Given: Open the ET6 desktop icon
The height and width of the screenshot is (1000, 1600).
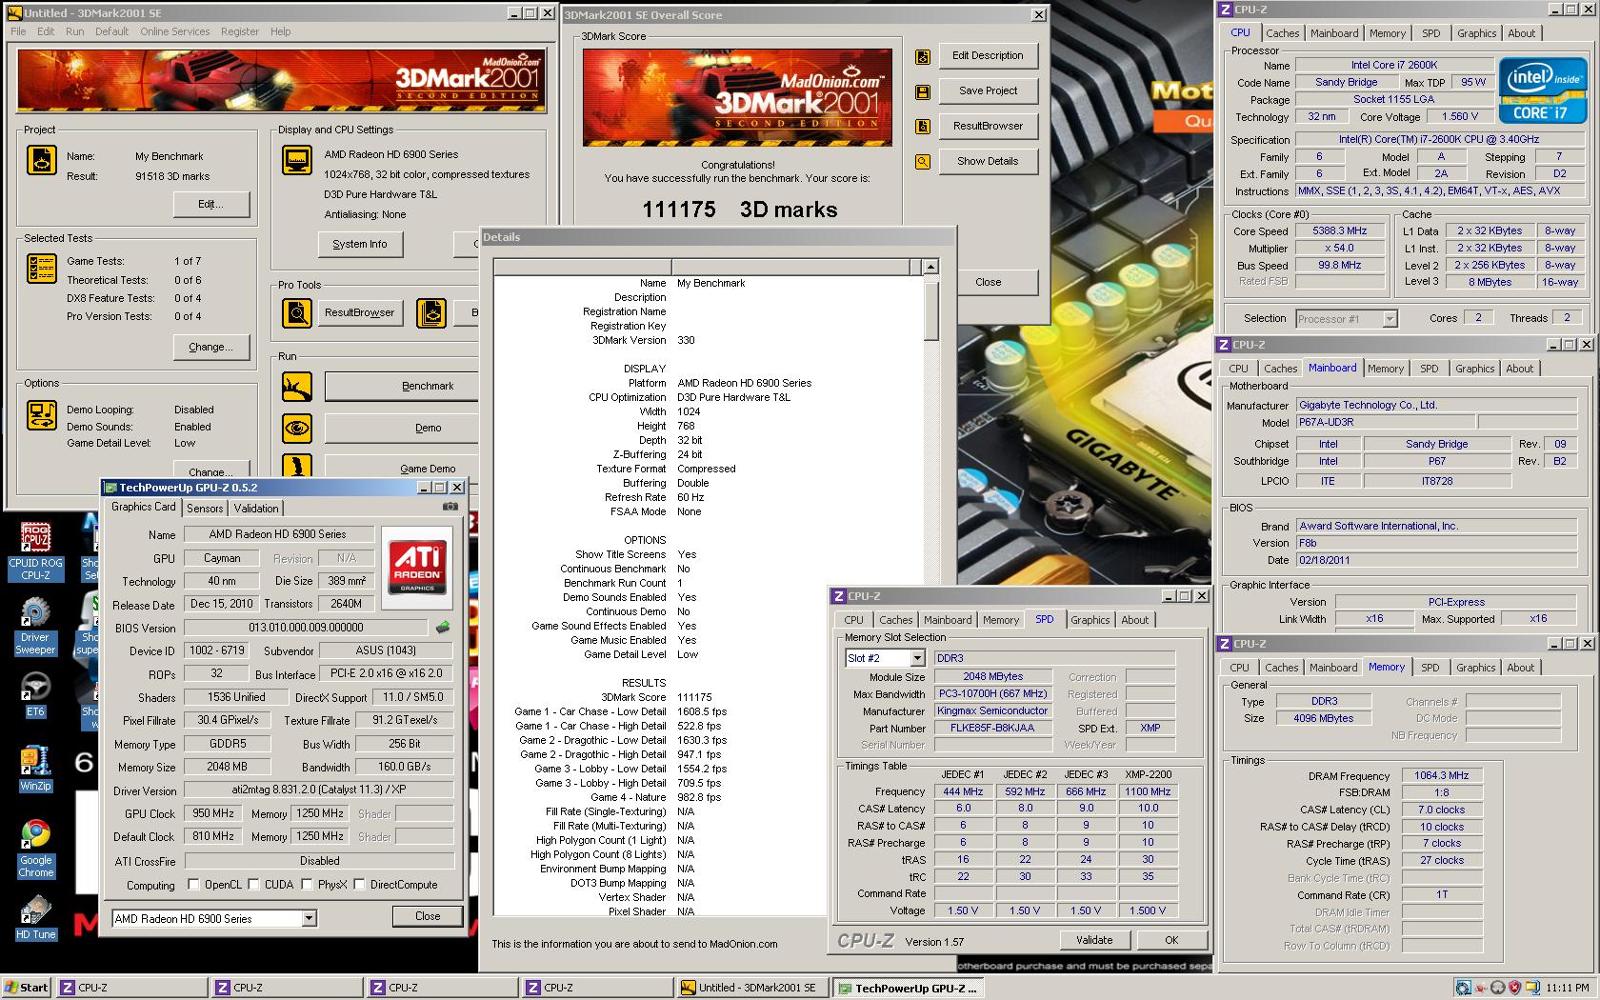Looking at the screenshot, I should pos(36,695).
